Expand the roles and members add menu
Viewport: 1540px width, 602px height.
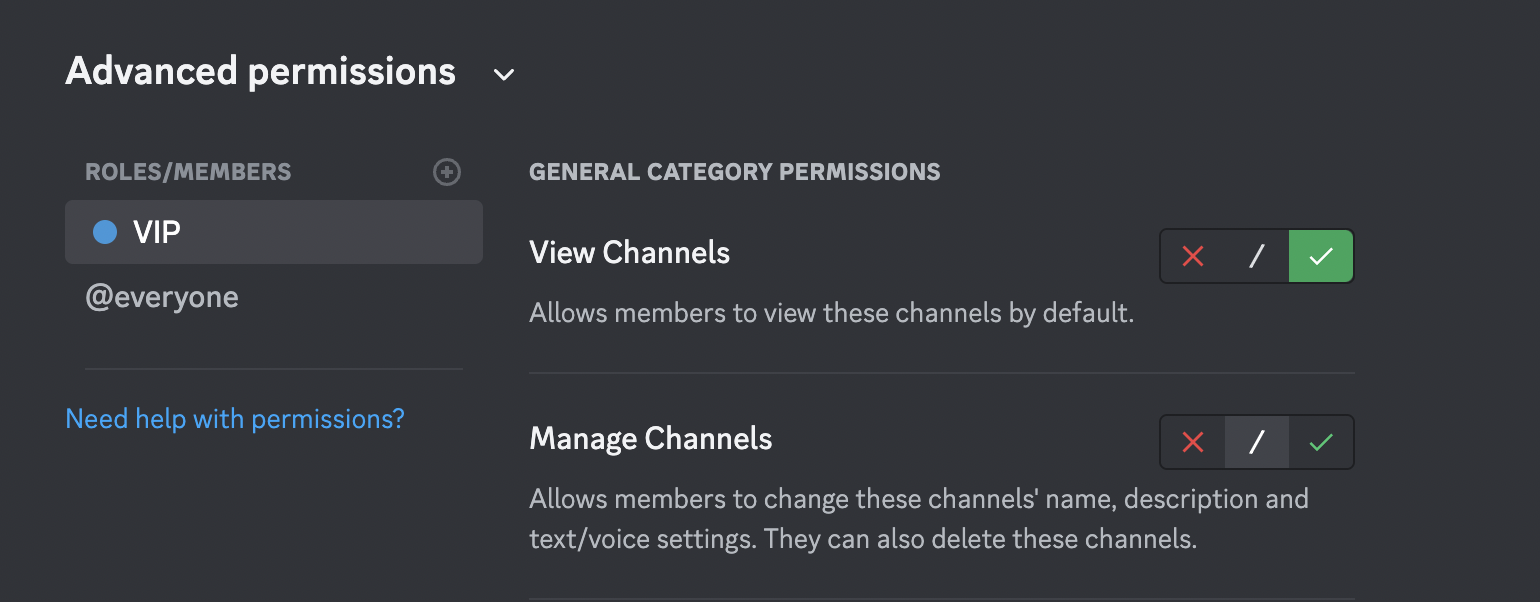click(x=447, y=172)
